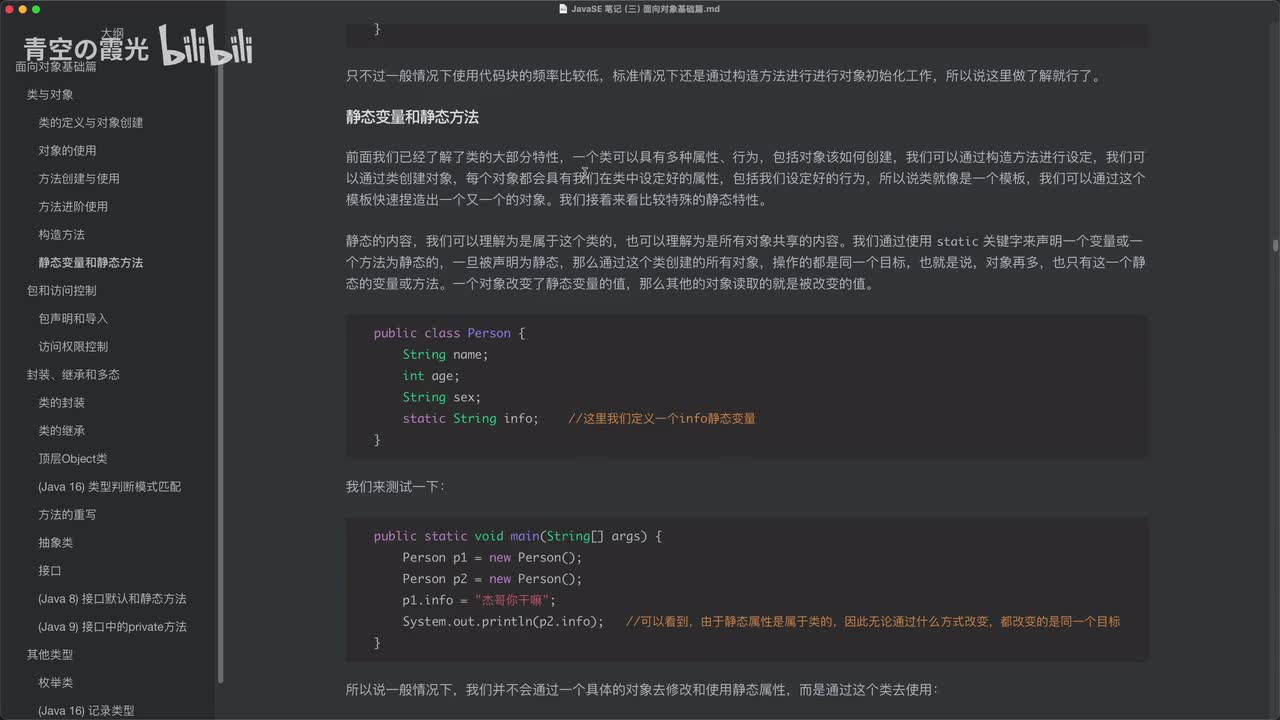Click the paragraph starting 前面我们已经了解了类的大部分特性
The image size is (1280, 720).
pyautogui.click(x=746, y=178)
